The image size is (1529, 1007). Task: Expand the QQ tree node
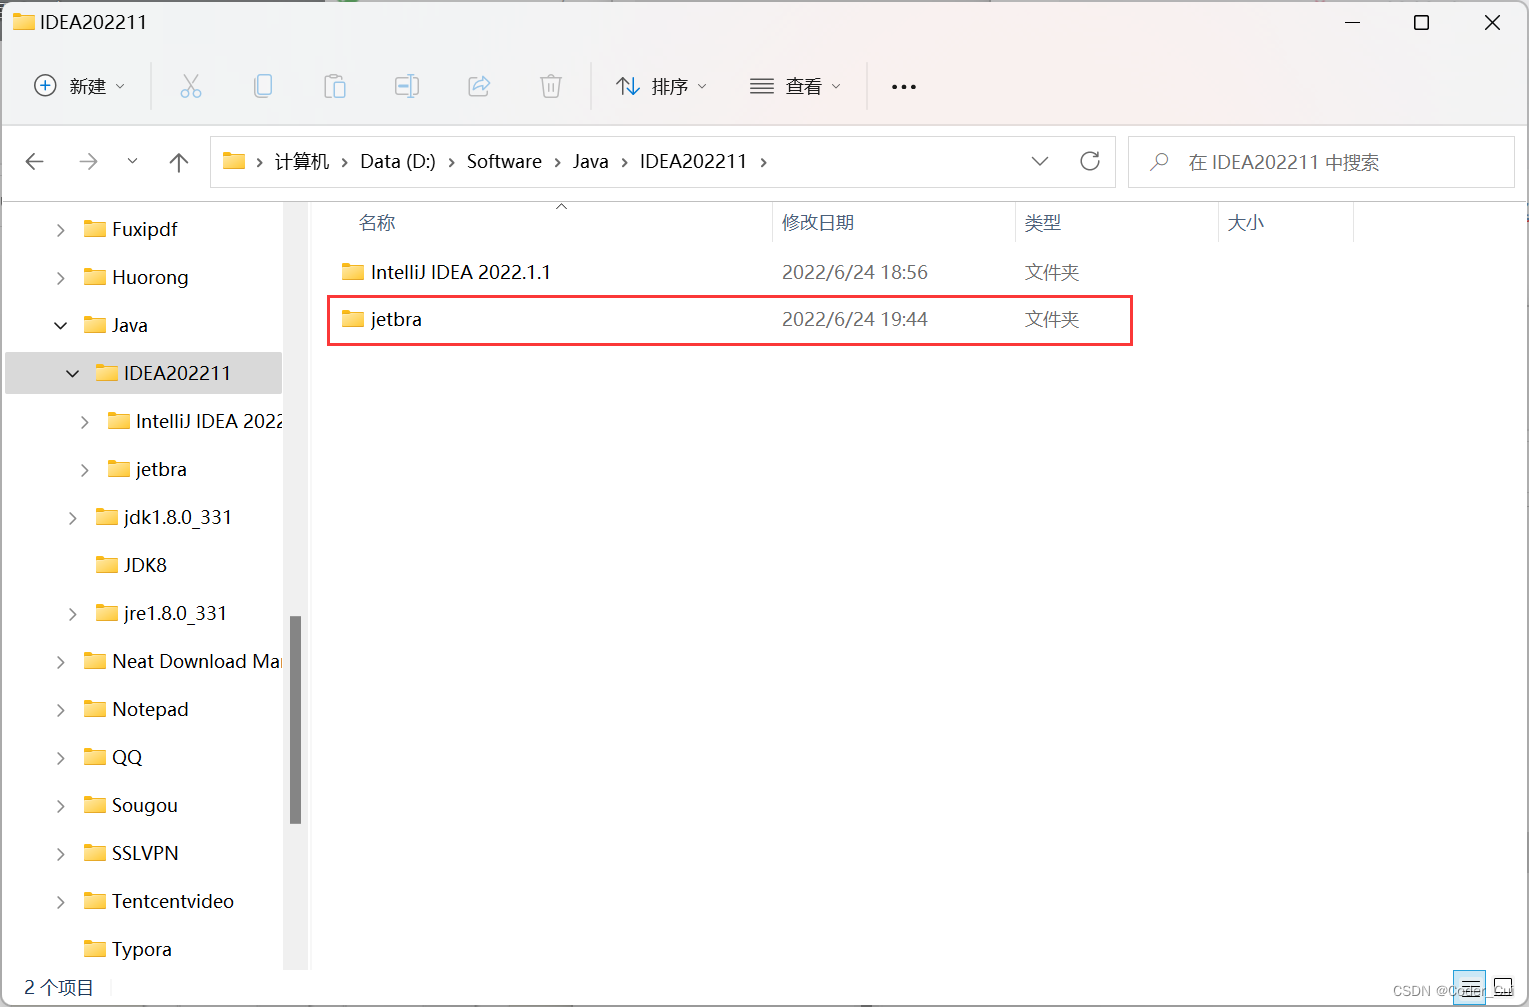(61, 758)
